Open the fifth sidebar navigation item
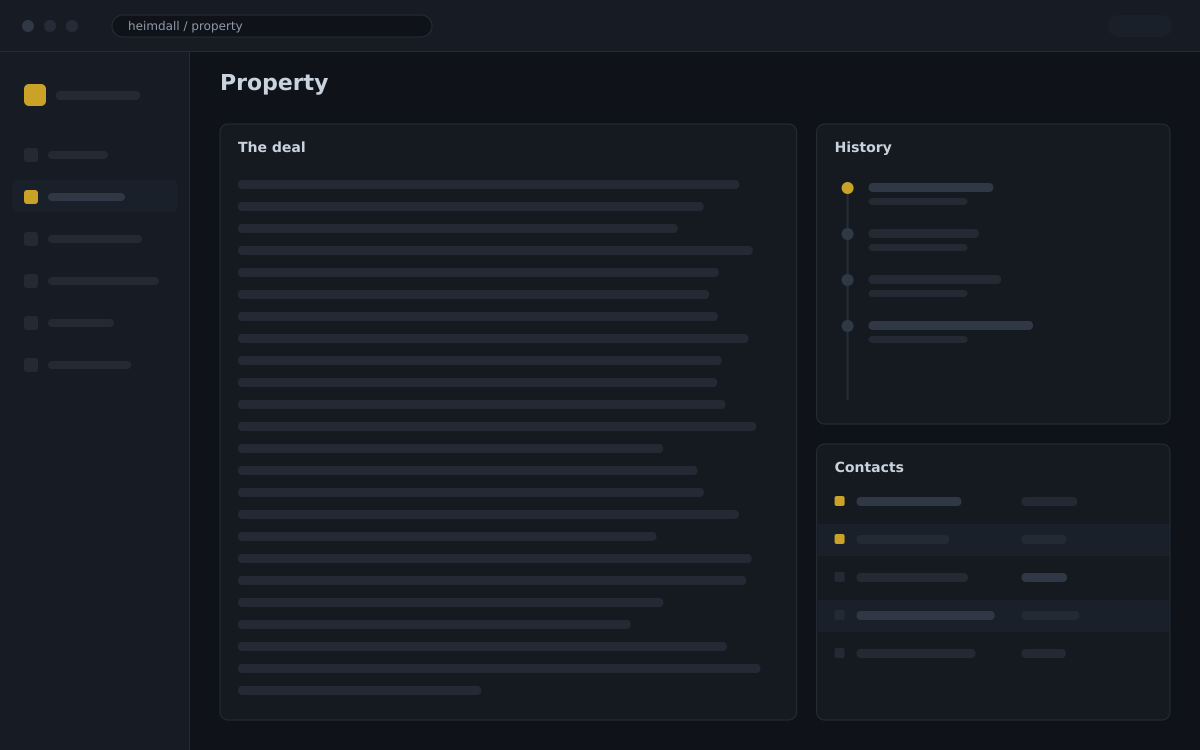 [95, 323]
